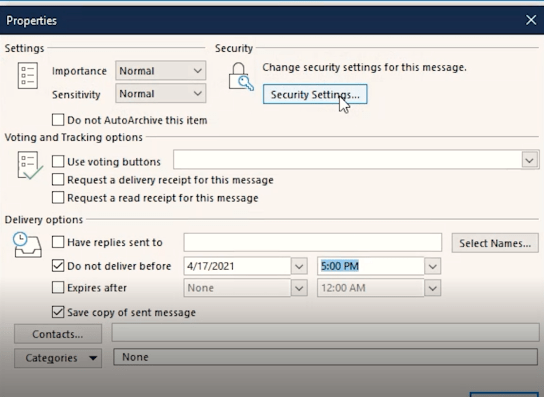Check Use voting buttons

pyautogui.click(x=58, y=161)
